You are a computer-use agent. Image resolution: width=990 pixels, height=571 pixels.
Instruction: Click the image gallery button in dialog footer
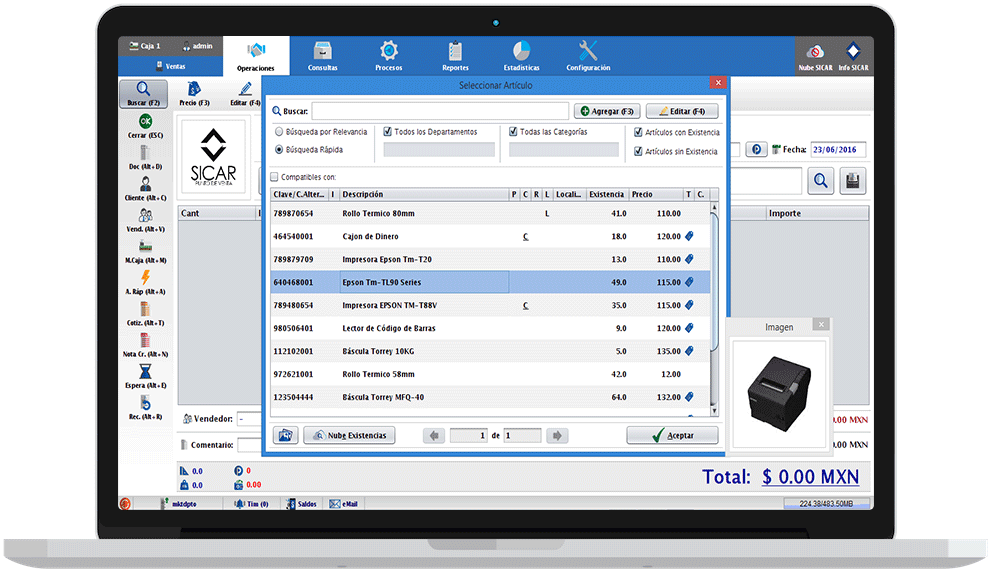[x=285, y=435]
